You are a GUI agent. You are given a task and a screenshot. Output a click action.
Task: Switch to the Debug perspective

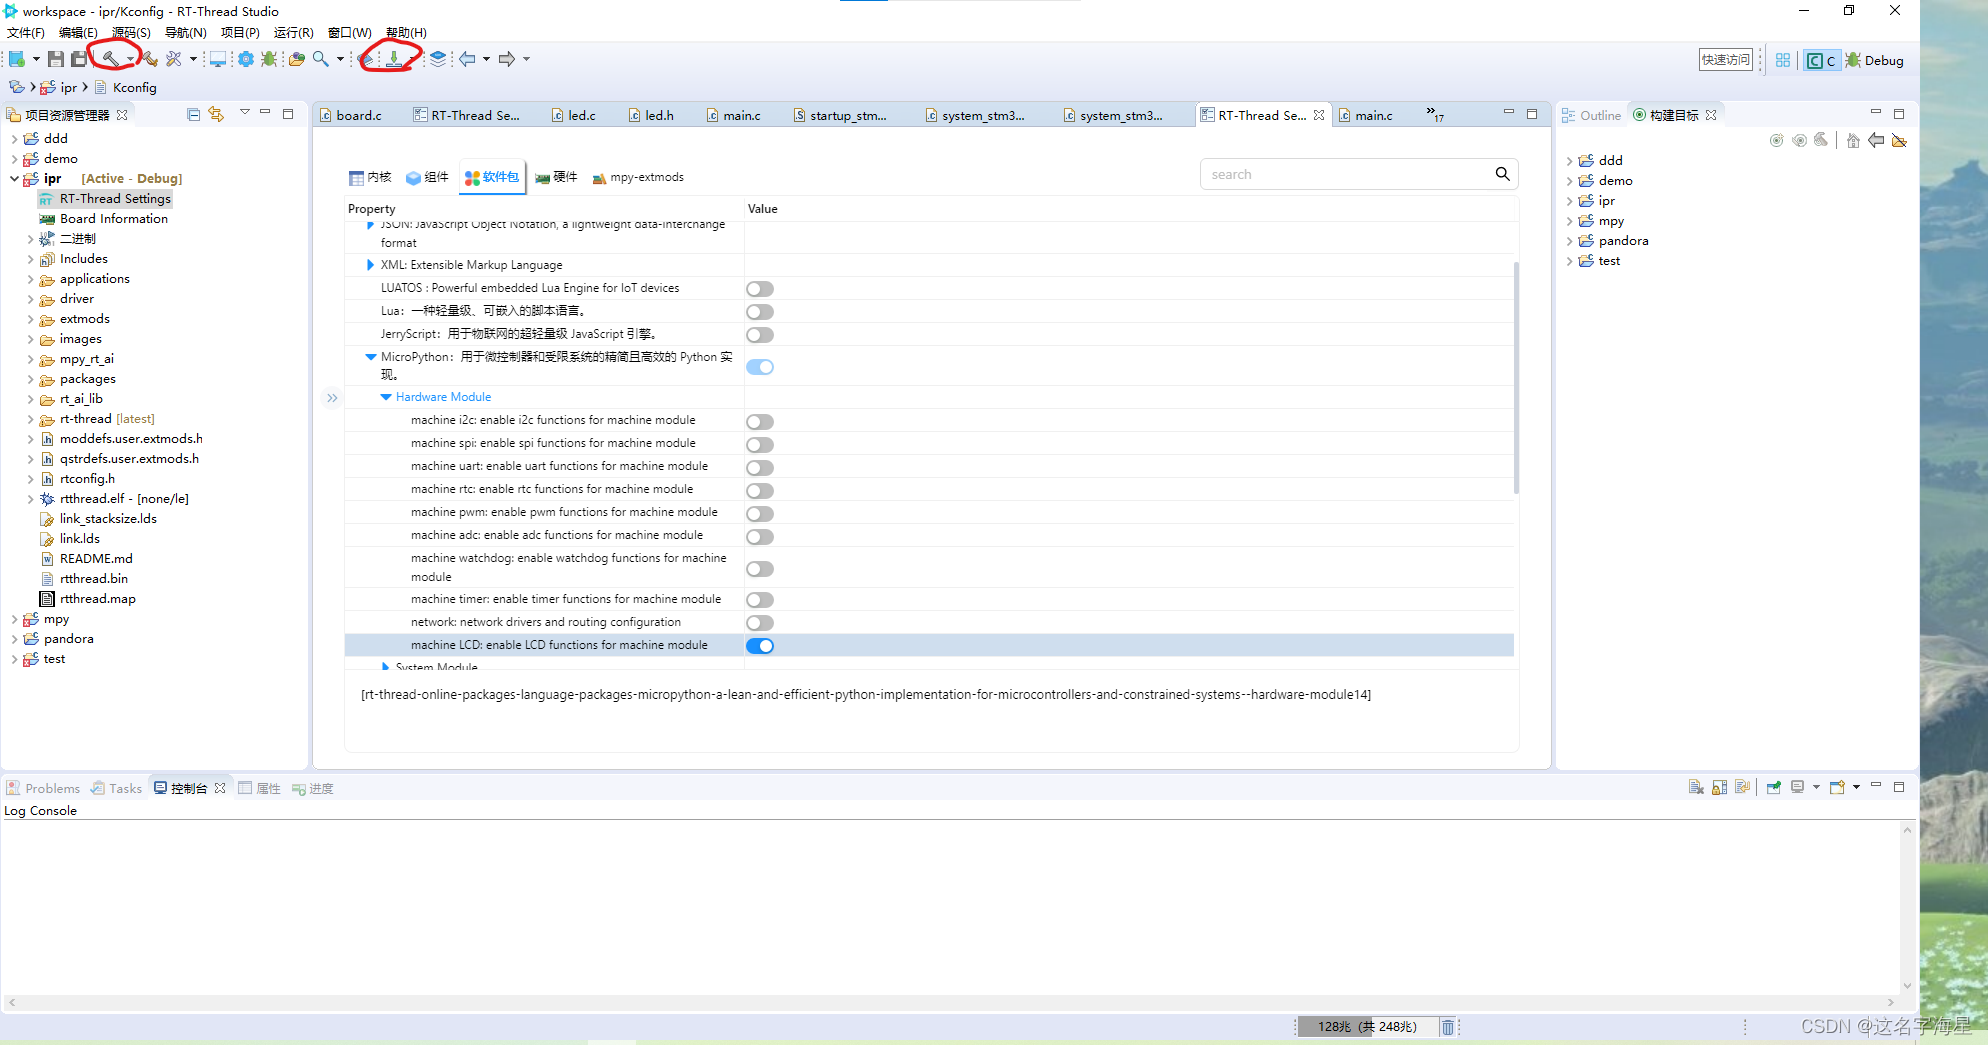tap(1874, 60)
